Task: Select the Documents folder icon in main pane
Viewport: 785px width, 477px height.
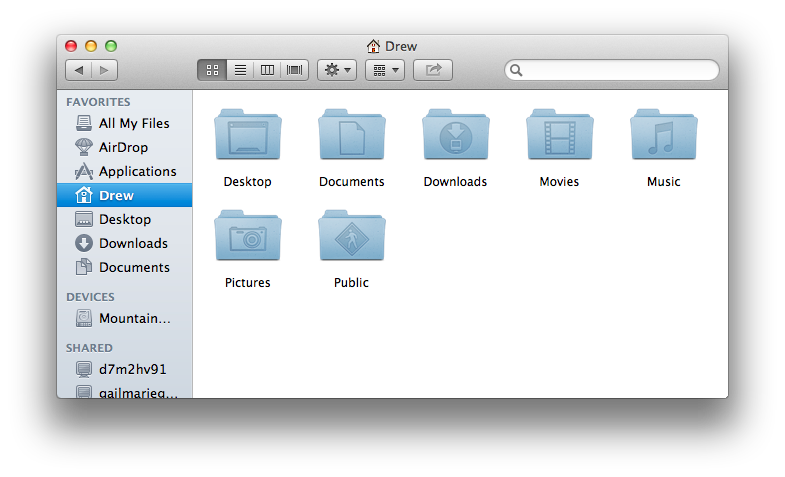Action: coord(352,134)
